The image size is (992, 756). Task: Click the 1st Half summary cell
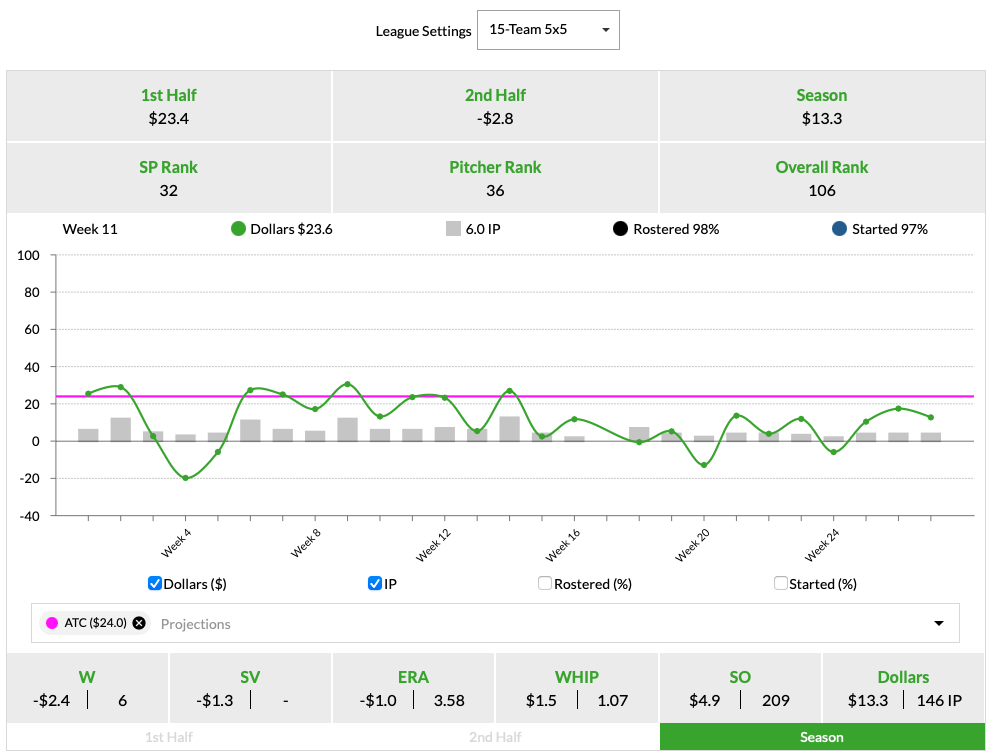tap(169, 106)
